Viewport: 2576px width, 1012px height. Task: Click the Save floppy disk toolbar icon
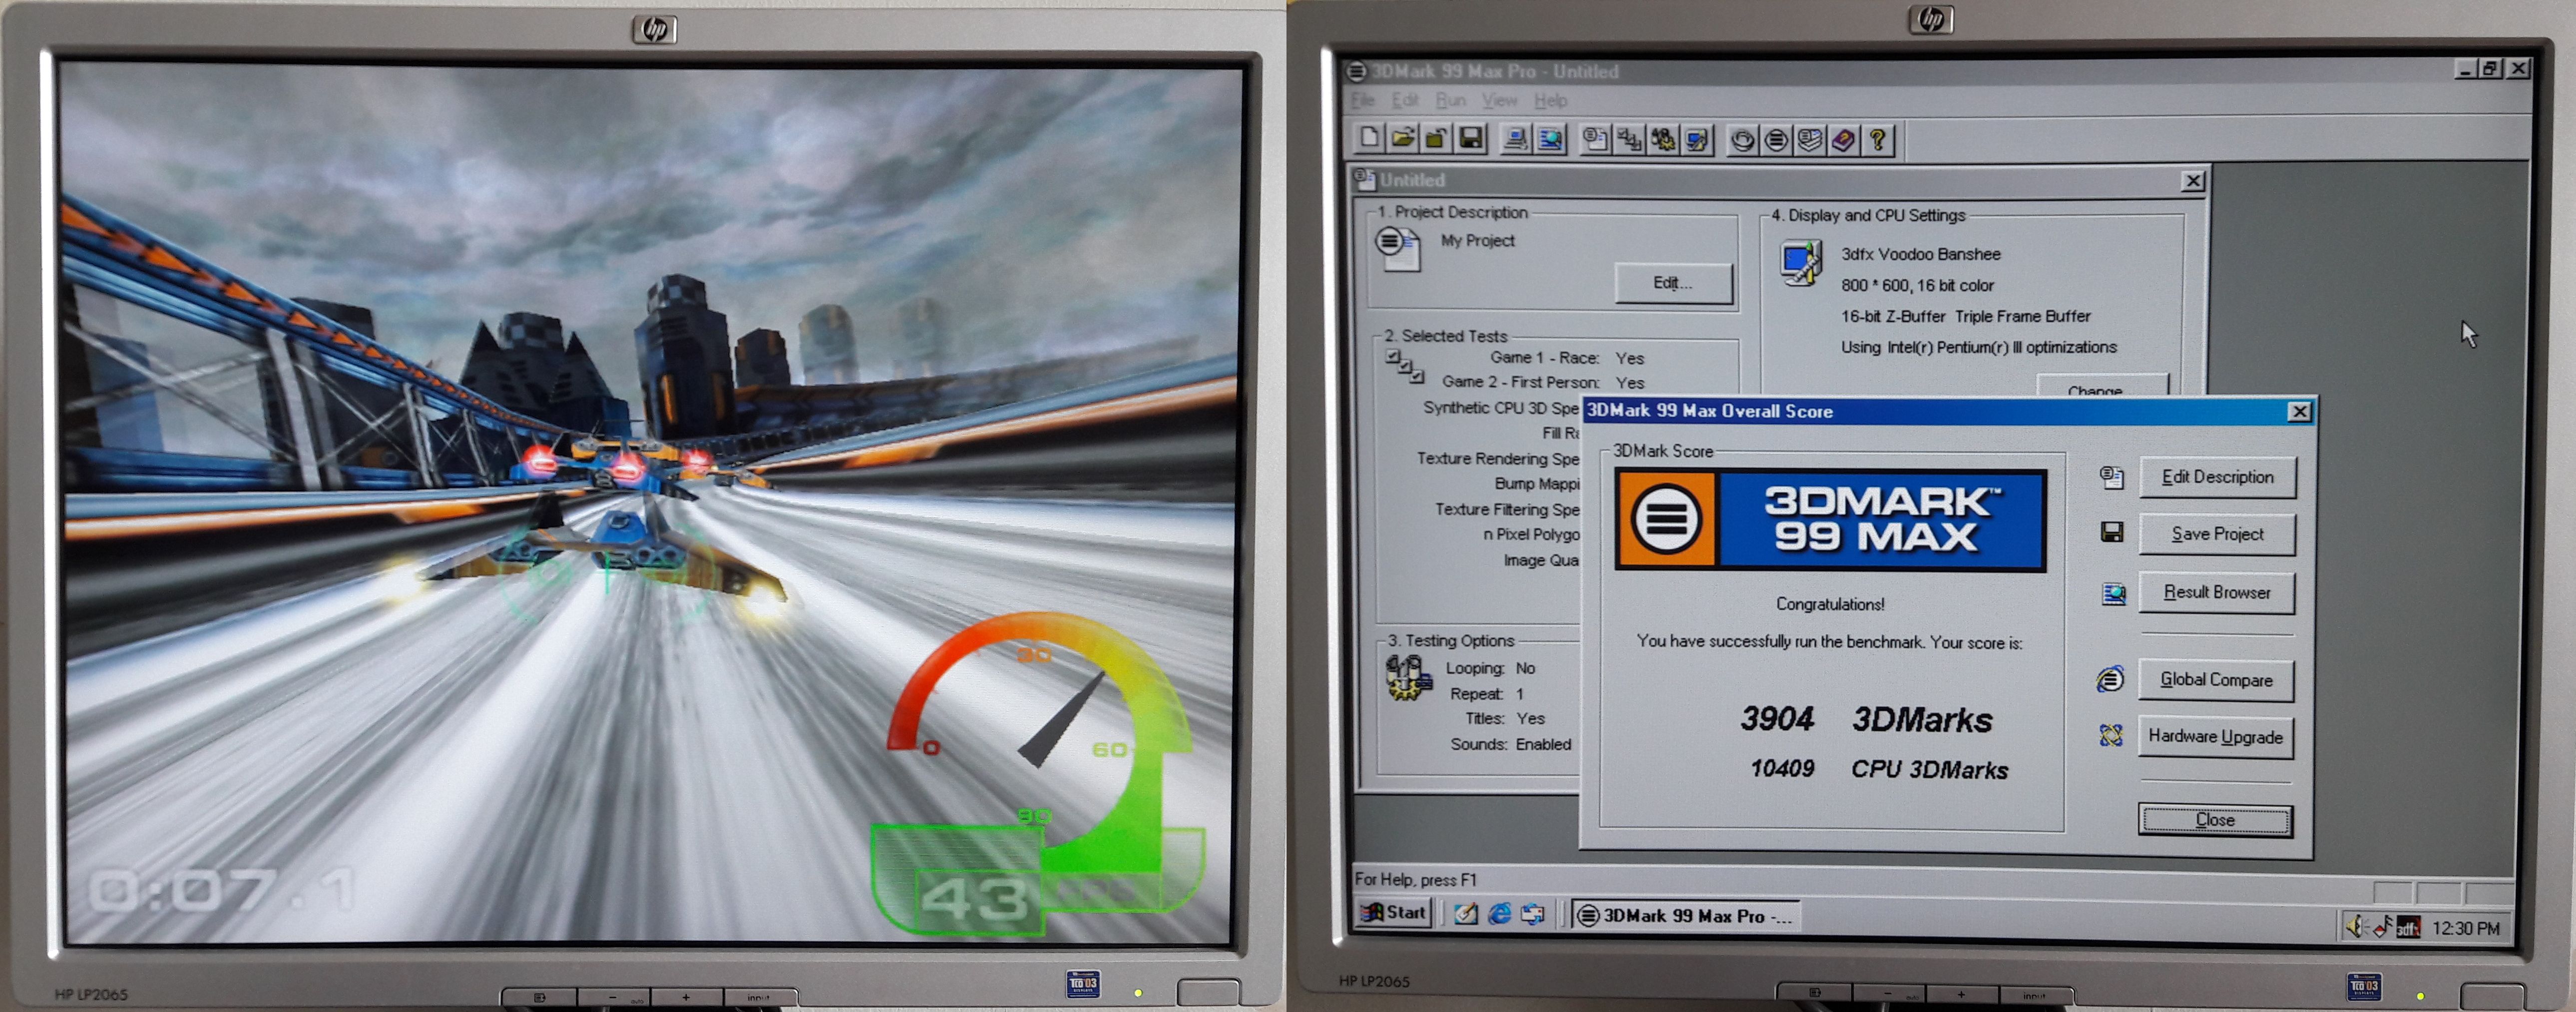[1471, 138]
